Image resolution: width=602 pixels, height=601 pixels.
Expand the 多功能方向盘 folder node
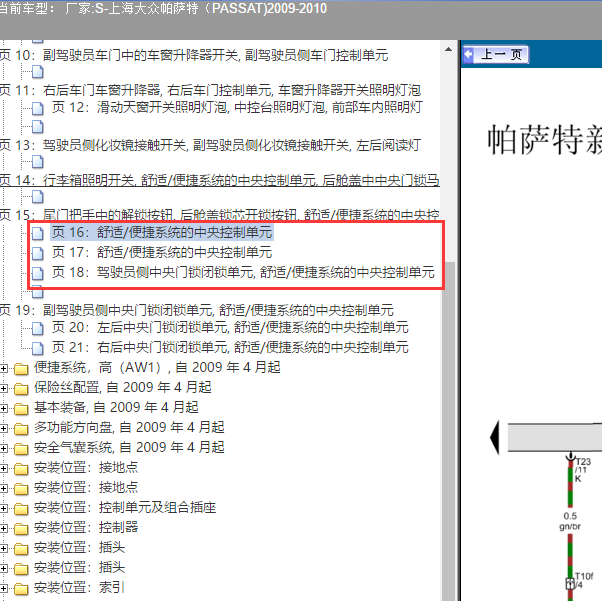pos(3,429)
